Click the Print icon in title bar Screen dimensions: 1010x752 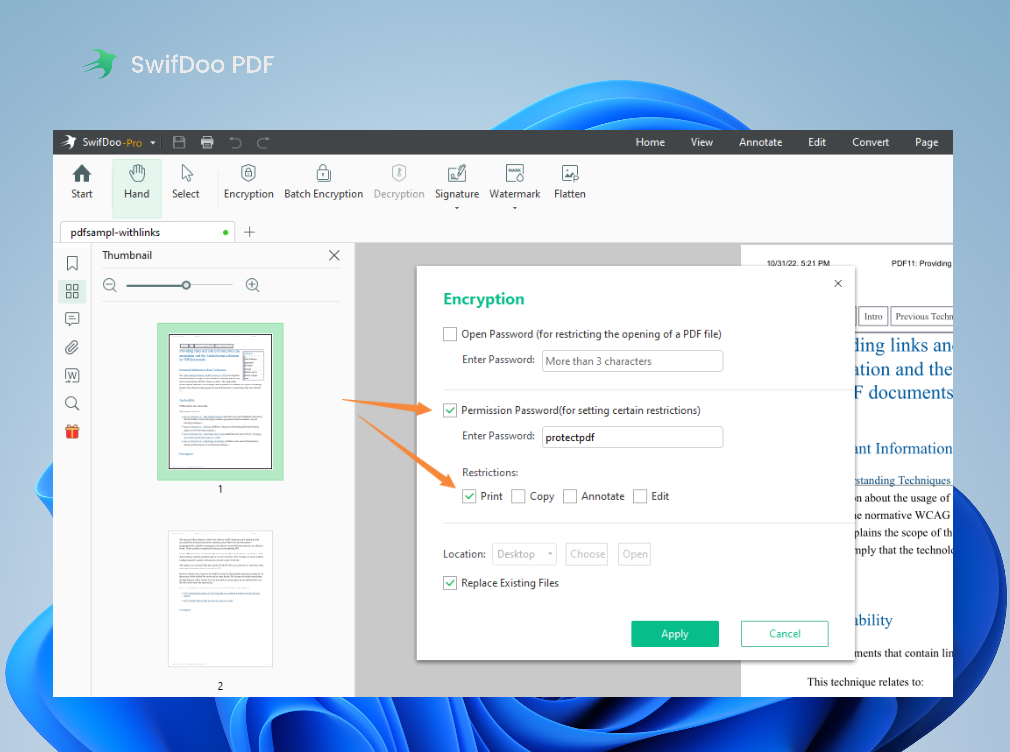click(207, 142)
